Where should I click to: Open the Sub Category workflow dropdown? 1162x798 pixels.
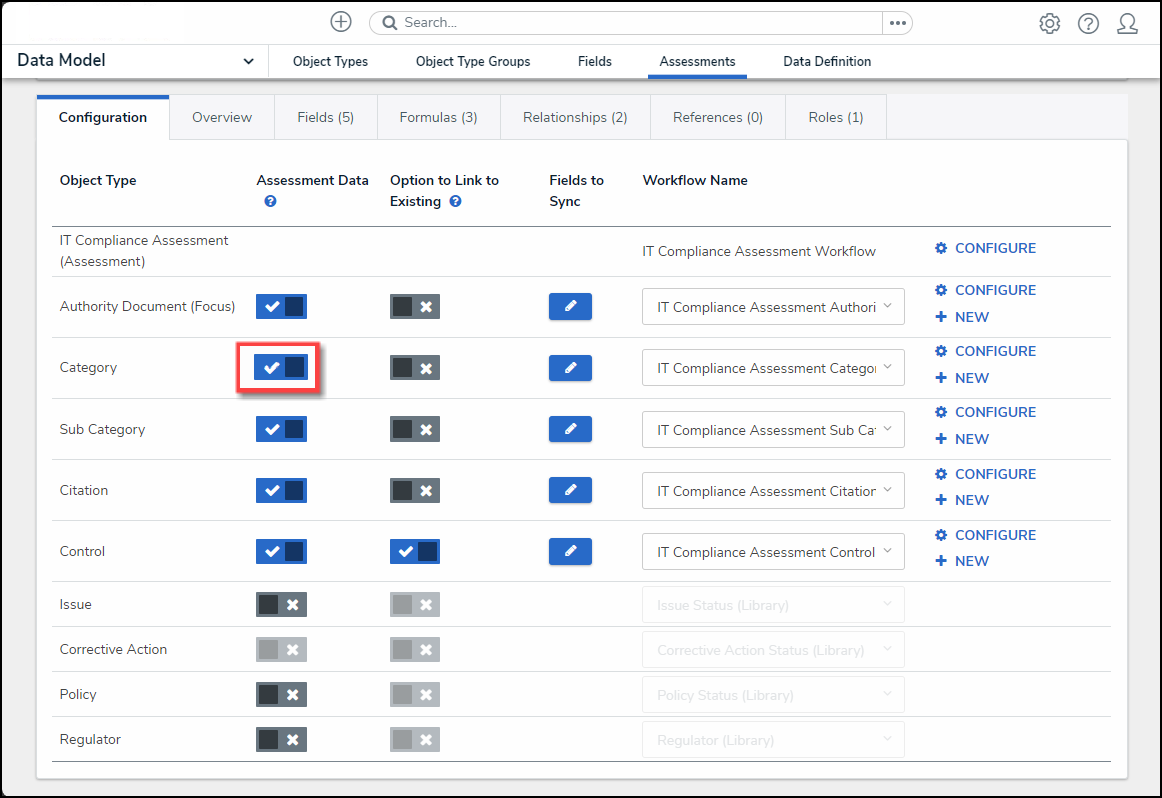pos(773,430)
